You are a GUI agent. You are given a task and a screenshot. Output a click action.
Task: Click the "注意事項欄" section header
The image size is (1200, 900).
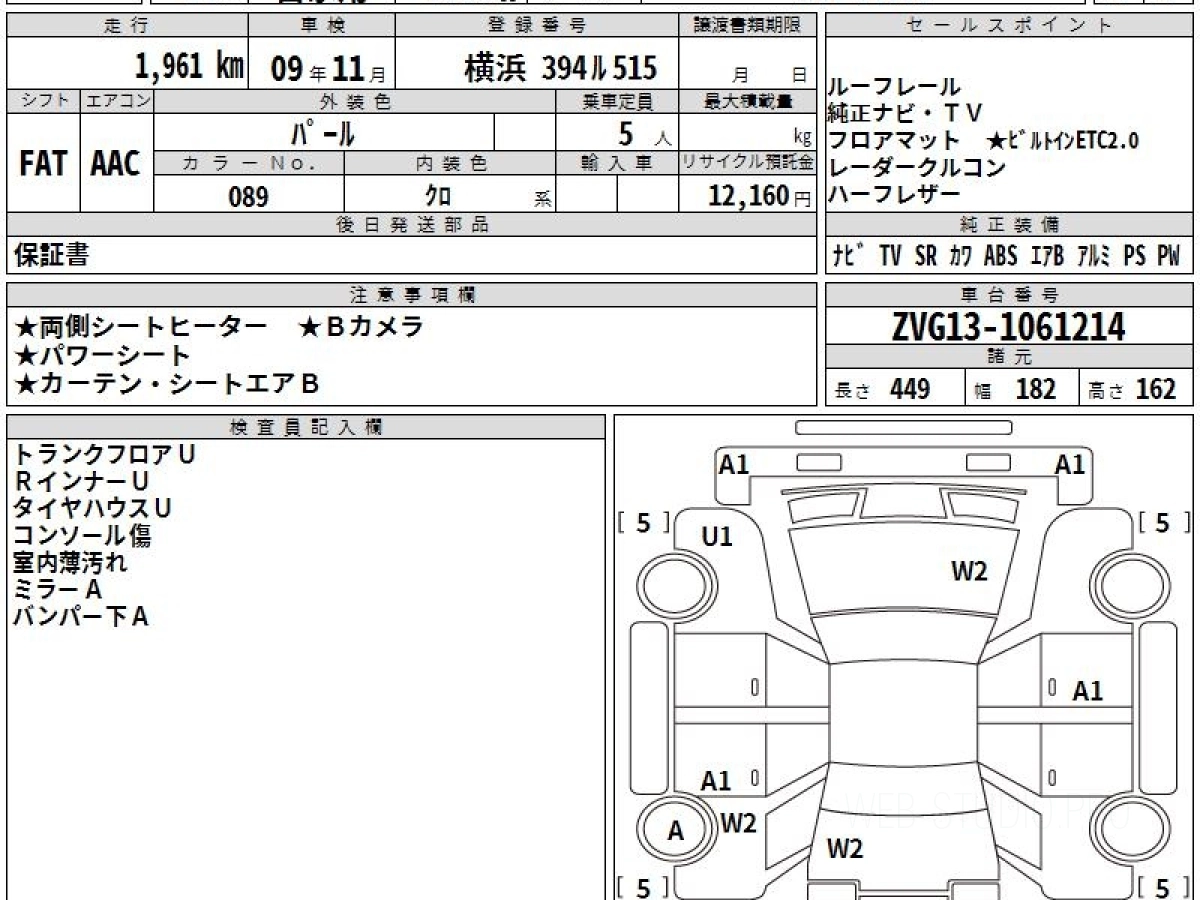(411, 295)
